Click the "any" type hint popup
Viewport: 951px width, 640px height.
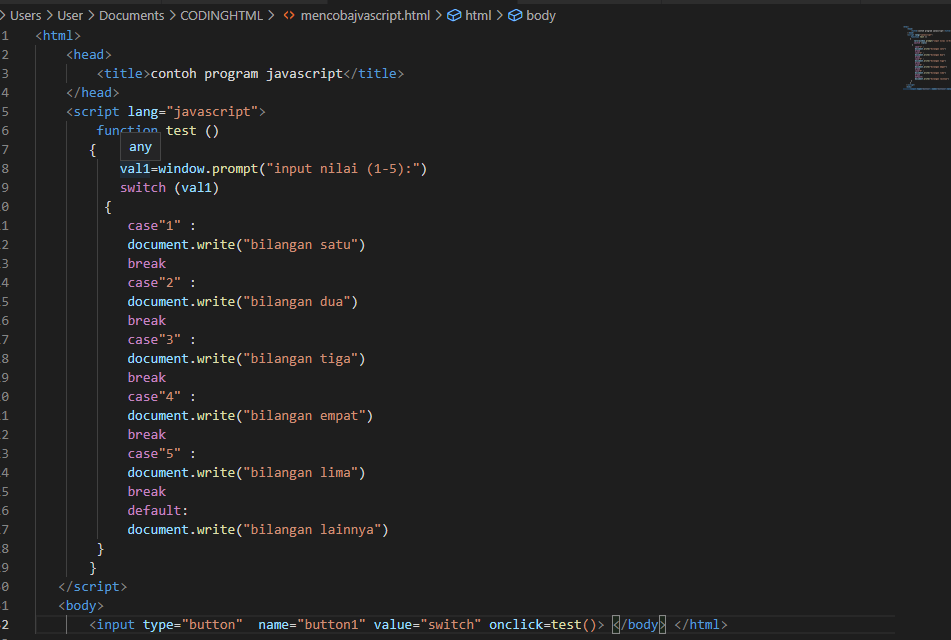tap(140, 146)
